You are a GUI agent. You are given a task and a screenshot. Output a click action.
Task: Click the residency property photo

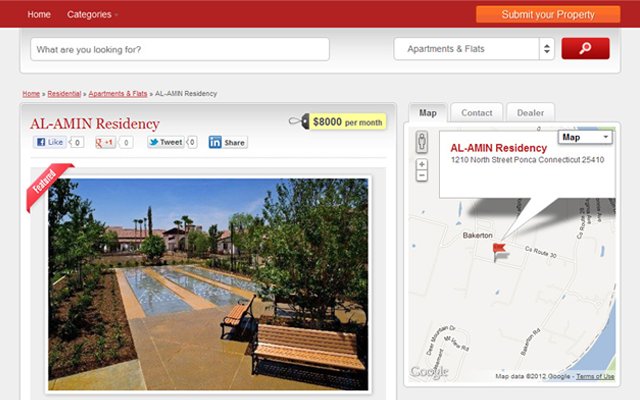[208, 284]
